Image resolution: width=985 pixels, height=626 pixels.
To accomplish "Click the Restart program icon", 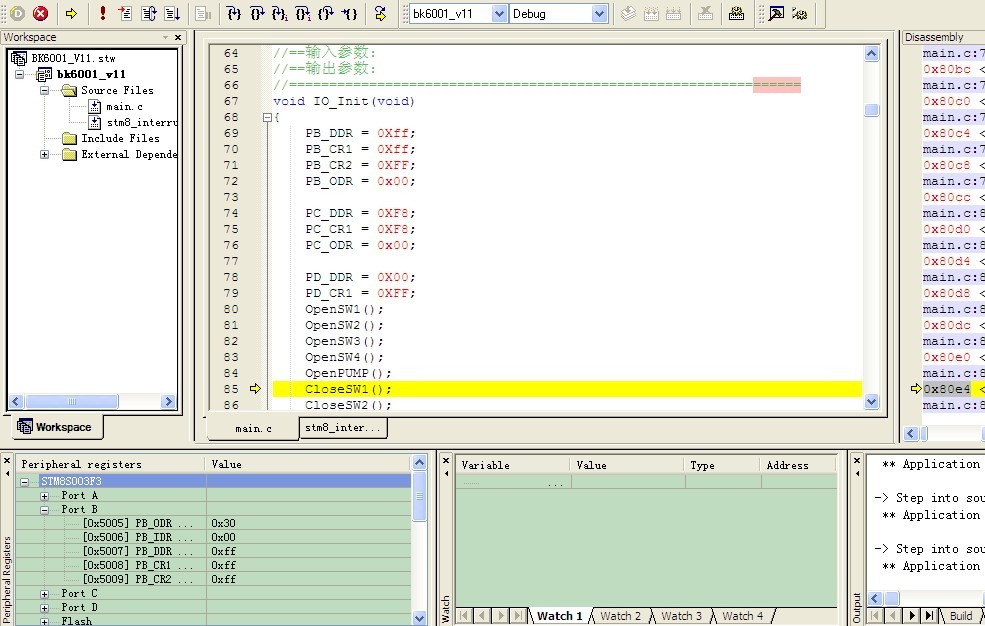I will 148,13.
